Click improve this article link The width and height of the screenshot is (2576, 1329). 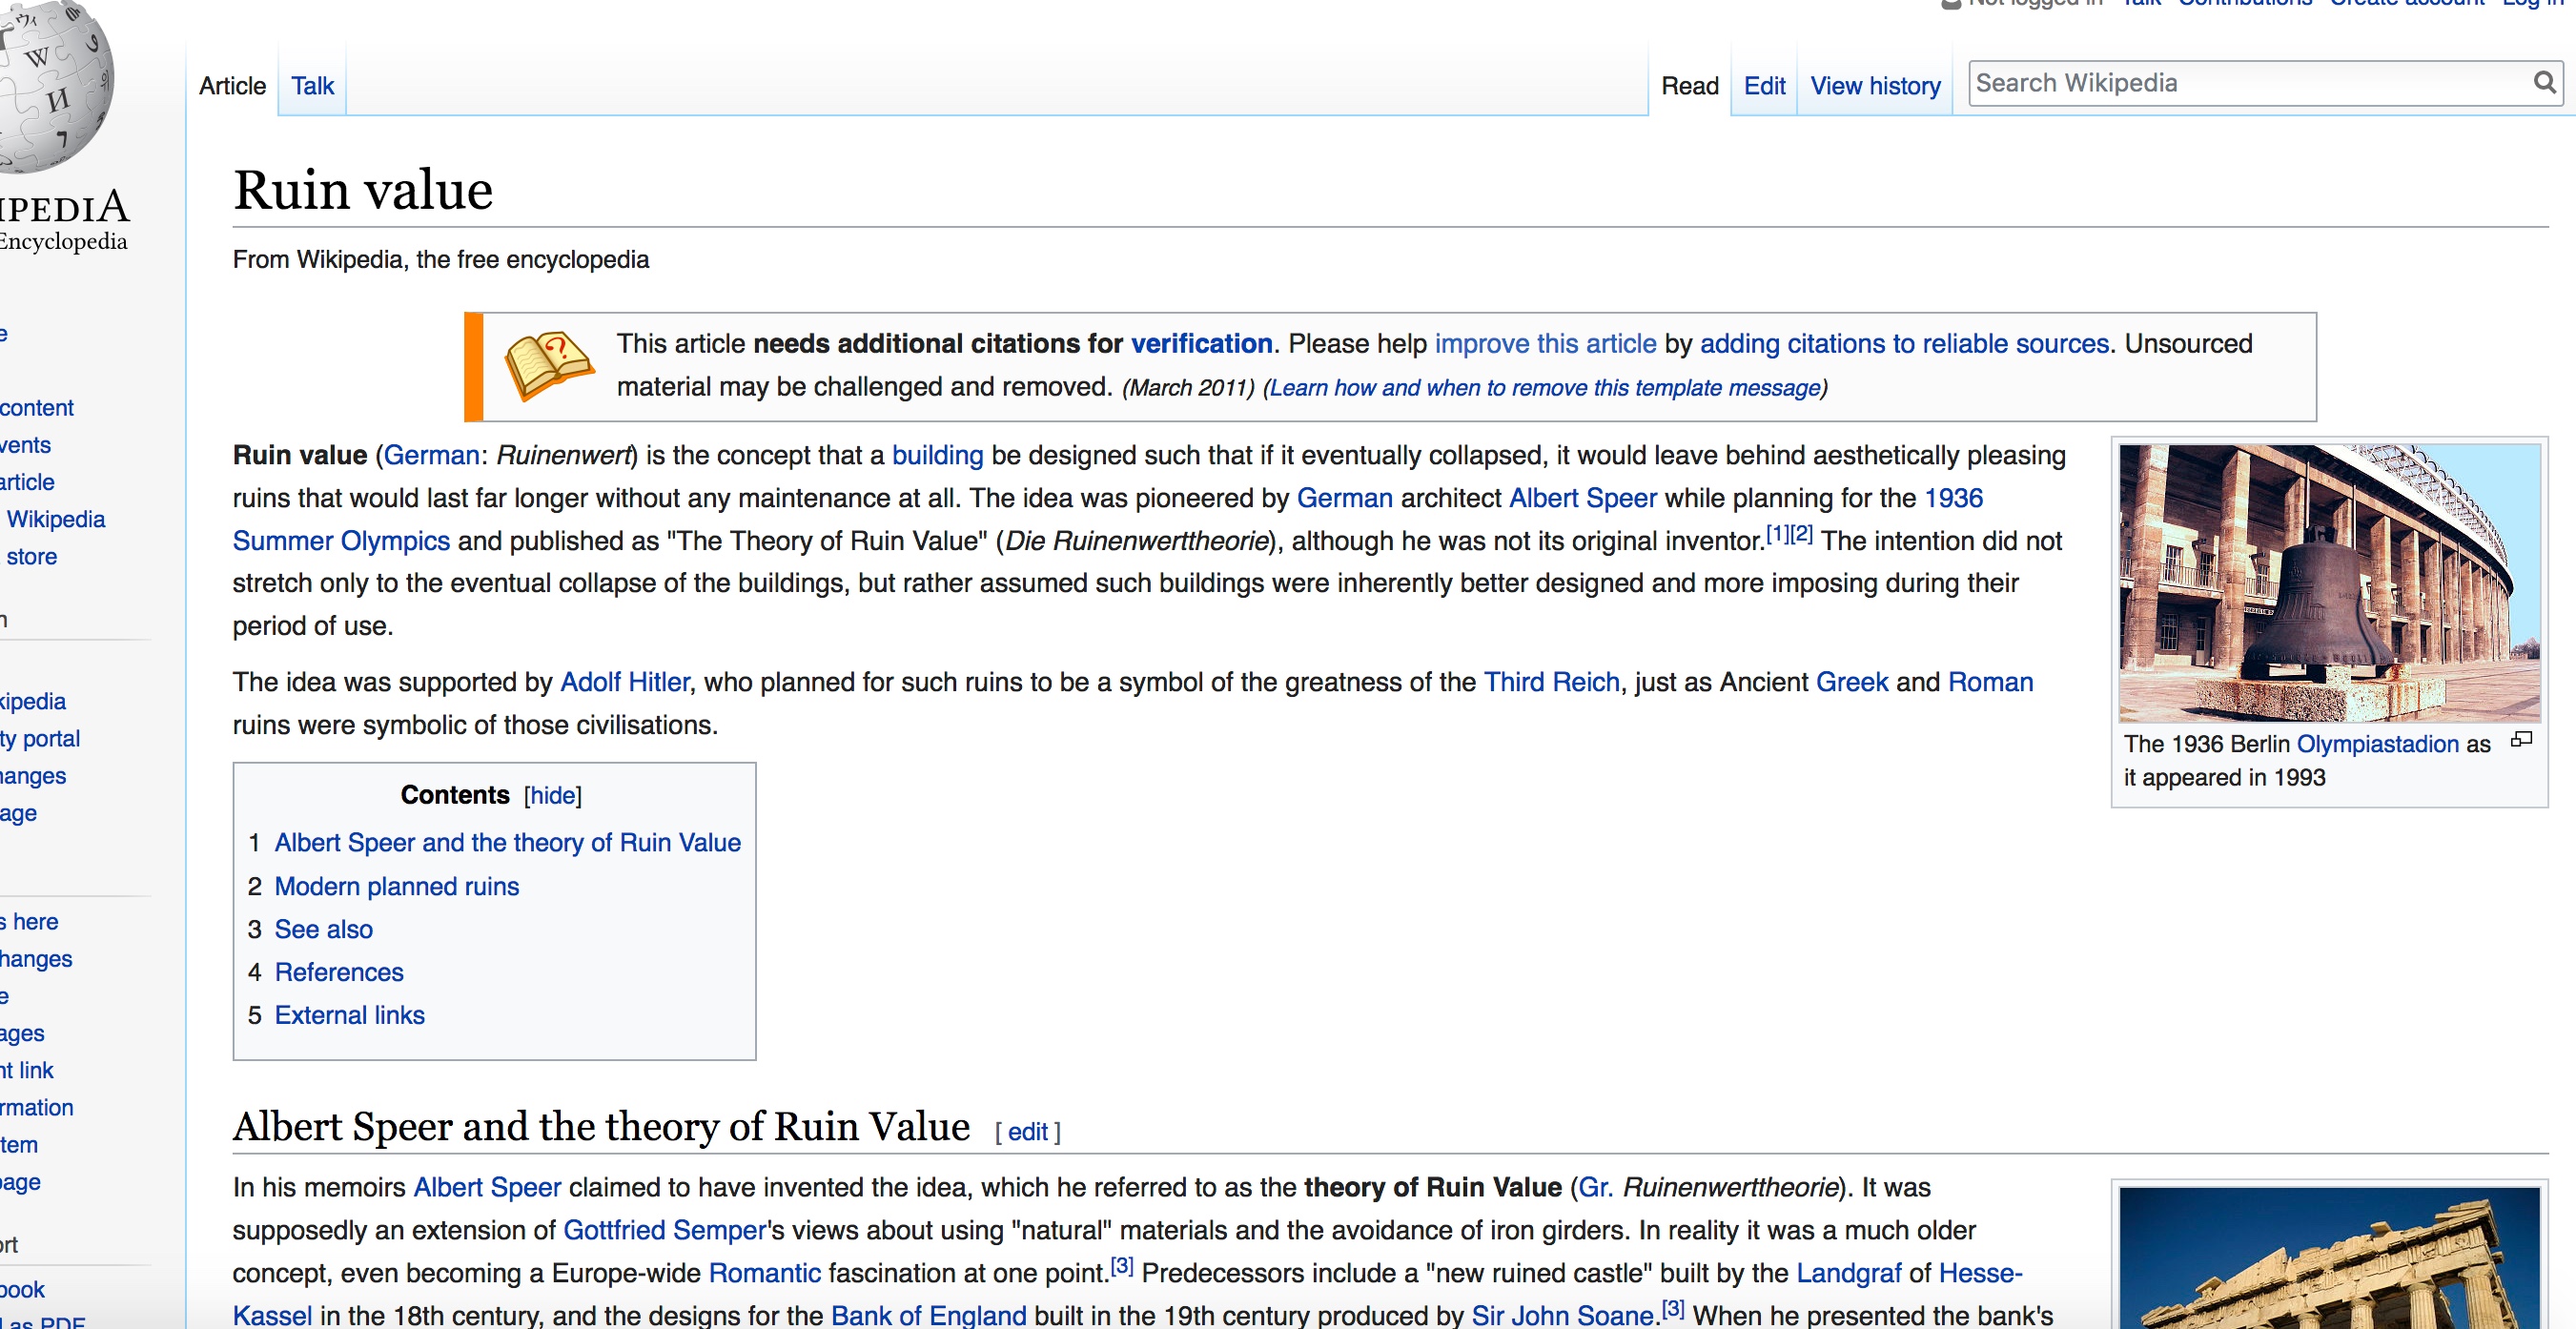pos(1545,344)
